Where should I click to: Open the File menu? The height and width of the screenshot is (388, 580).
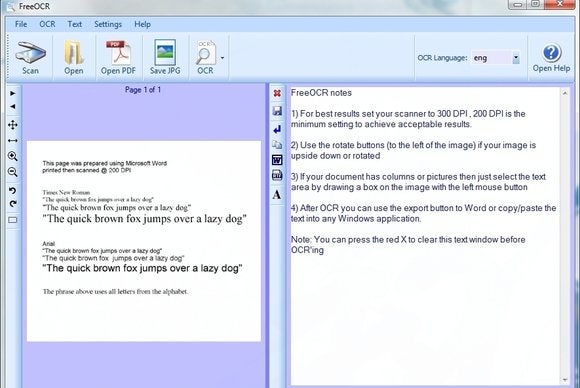click(21, 24)
